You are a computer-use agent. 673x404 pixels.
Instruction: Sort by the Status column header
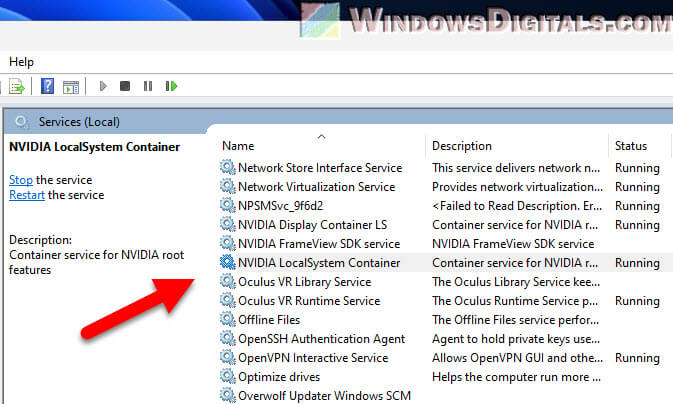click(x=631, y=146)
